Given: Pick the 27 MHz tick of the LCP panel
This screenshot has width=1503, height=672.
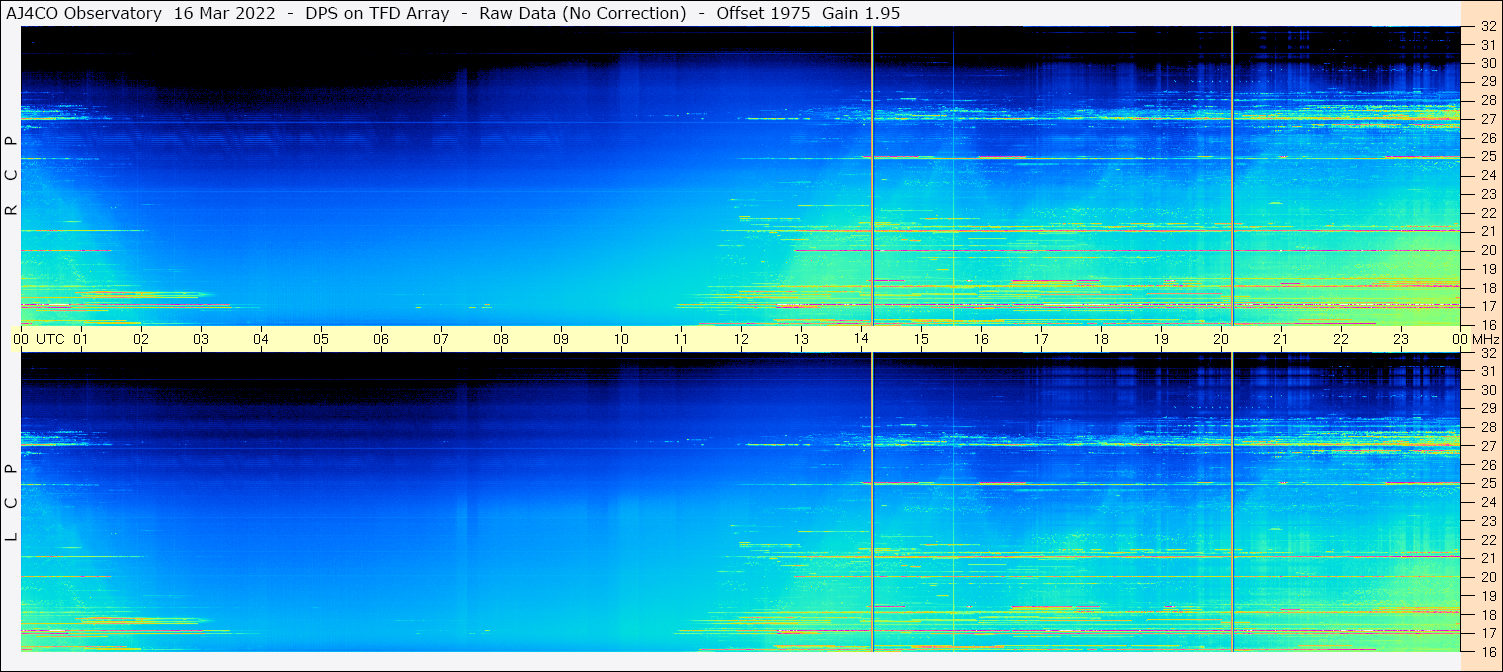Looking at the screenshot, I should click(x=1487, y=446).
